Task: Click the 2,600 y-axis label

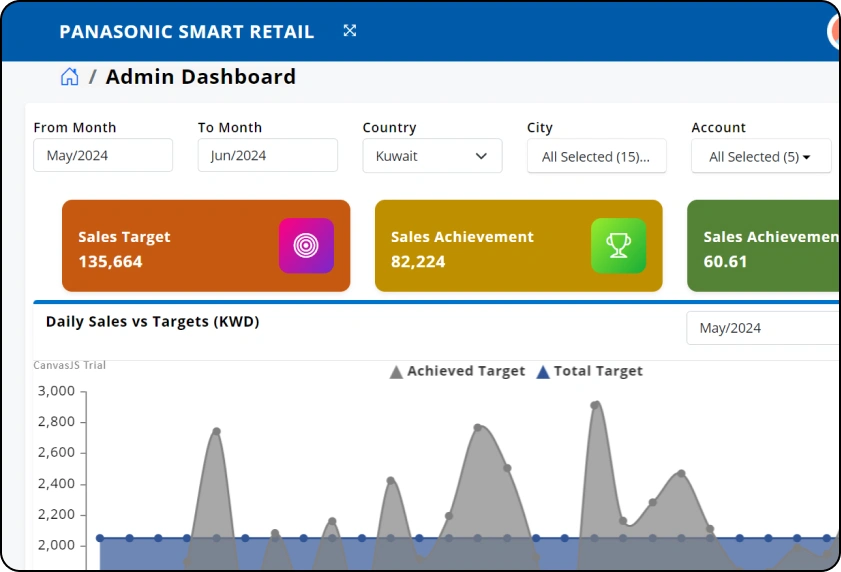Action: tap(56, 453)
